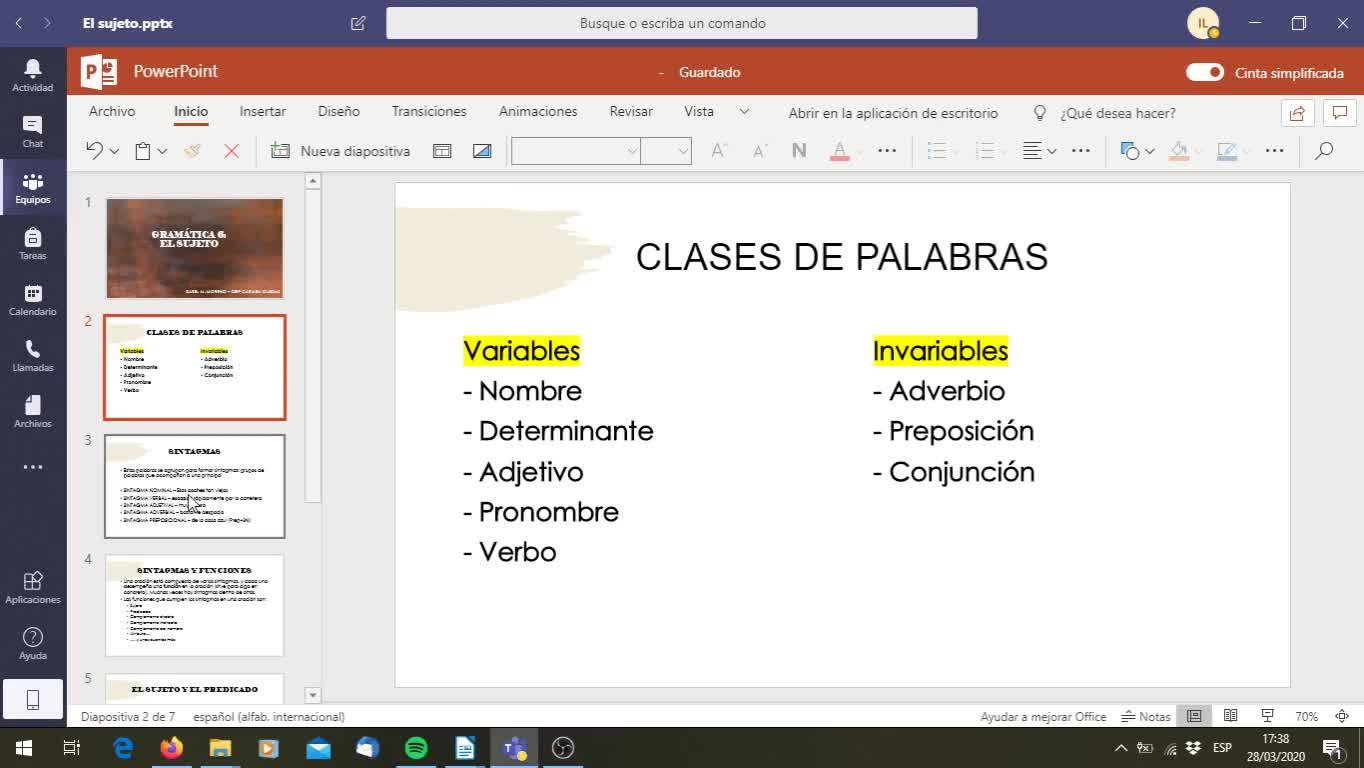
Task: Open the Archivo menu
Action: [112, 112]
